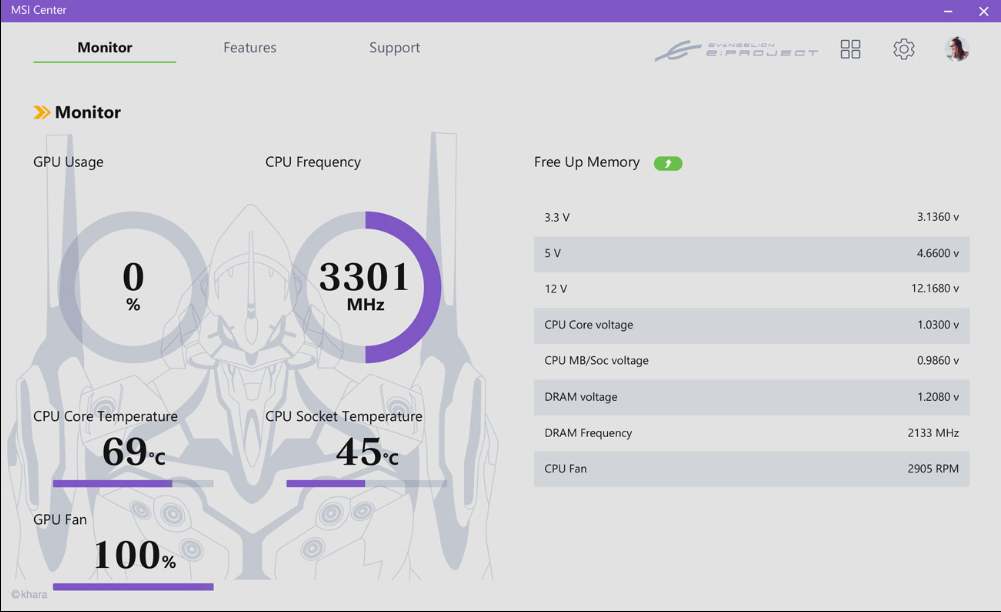Image resolution: width=1001 pixels, height=612 pixels.
Task: Click the 100 % fan reading
Action: (135, 555)
